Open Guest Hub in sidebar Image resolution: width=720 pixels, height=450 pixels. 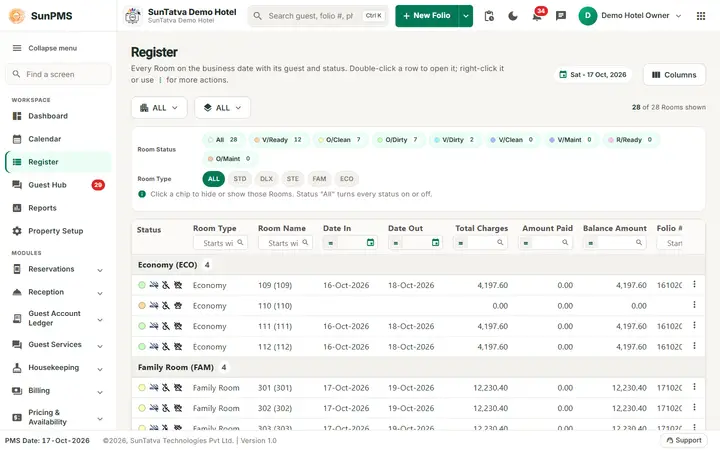pyautogui.click(x=58, y=185)
